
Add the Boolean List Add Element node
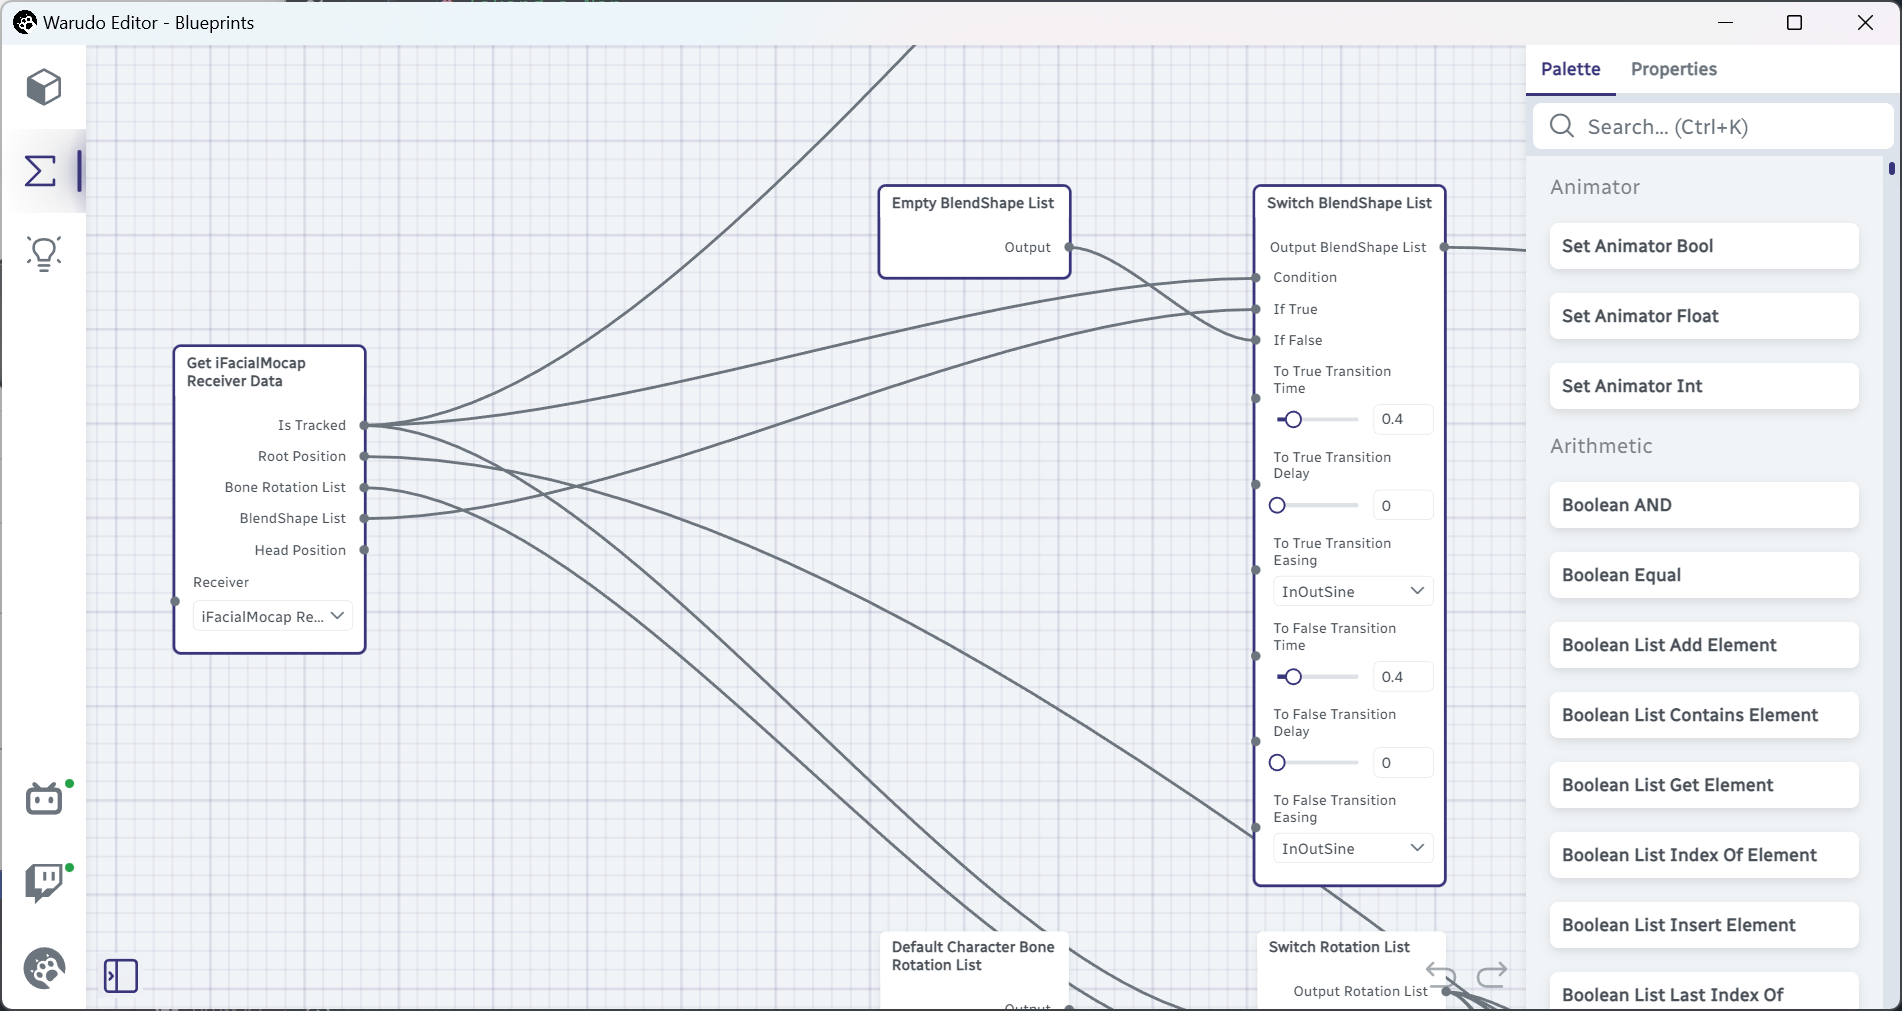click(x=1703, y=645)
